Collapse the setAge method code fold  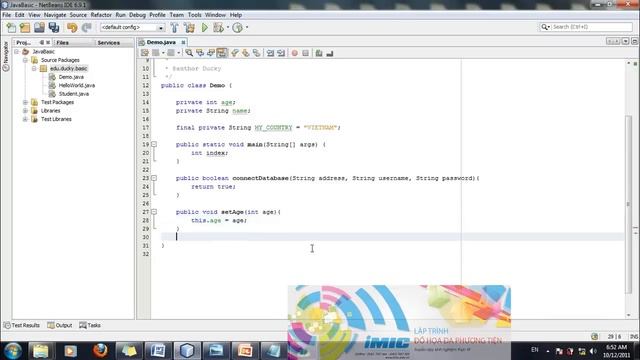pos(154,212)
